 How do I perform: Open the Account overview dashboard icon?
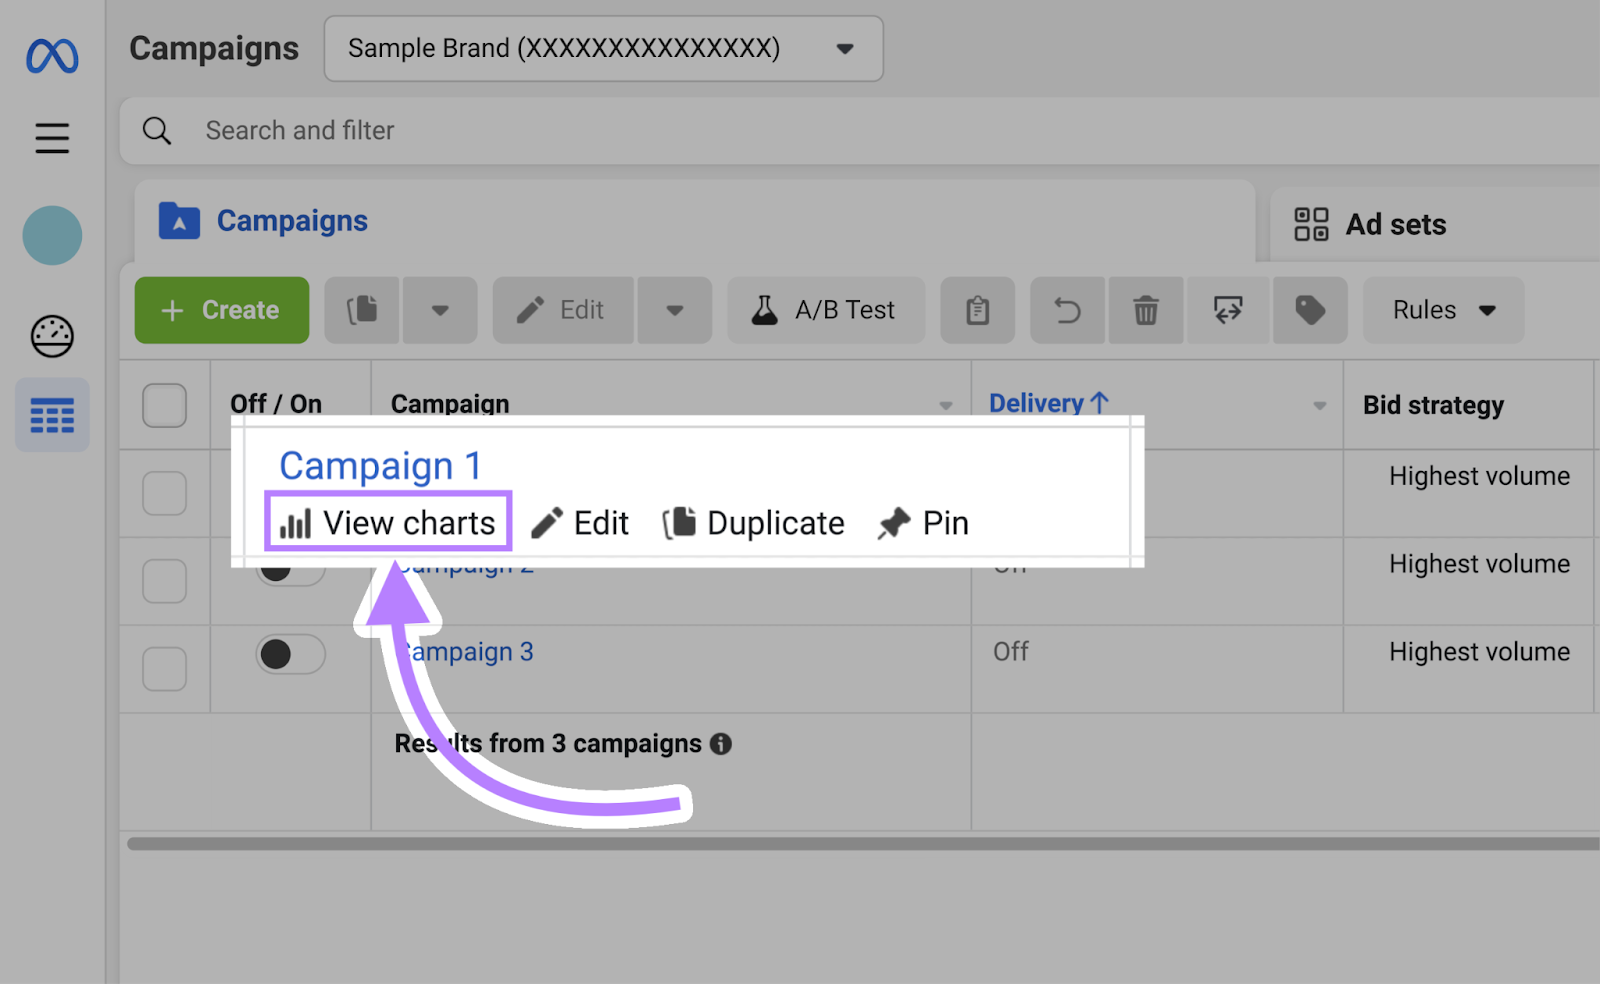(51, 337)
